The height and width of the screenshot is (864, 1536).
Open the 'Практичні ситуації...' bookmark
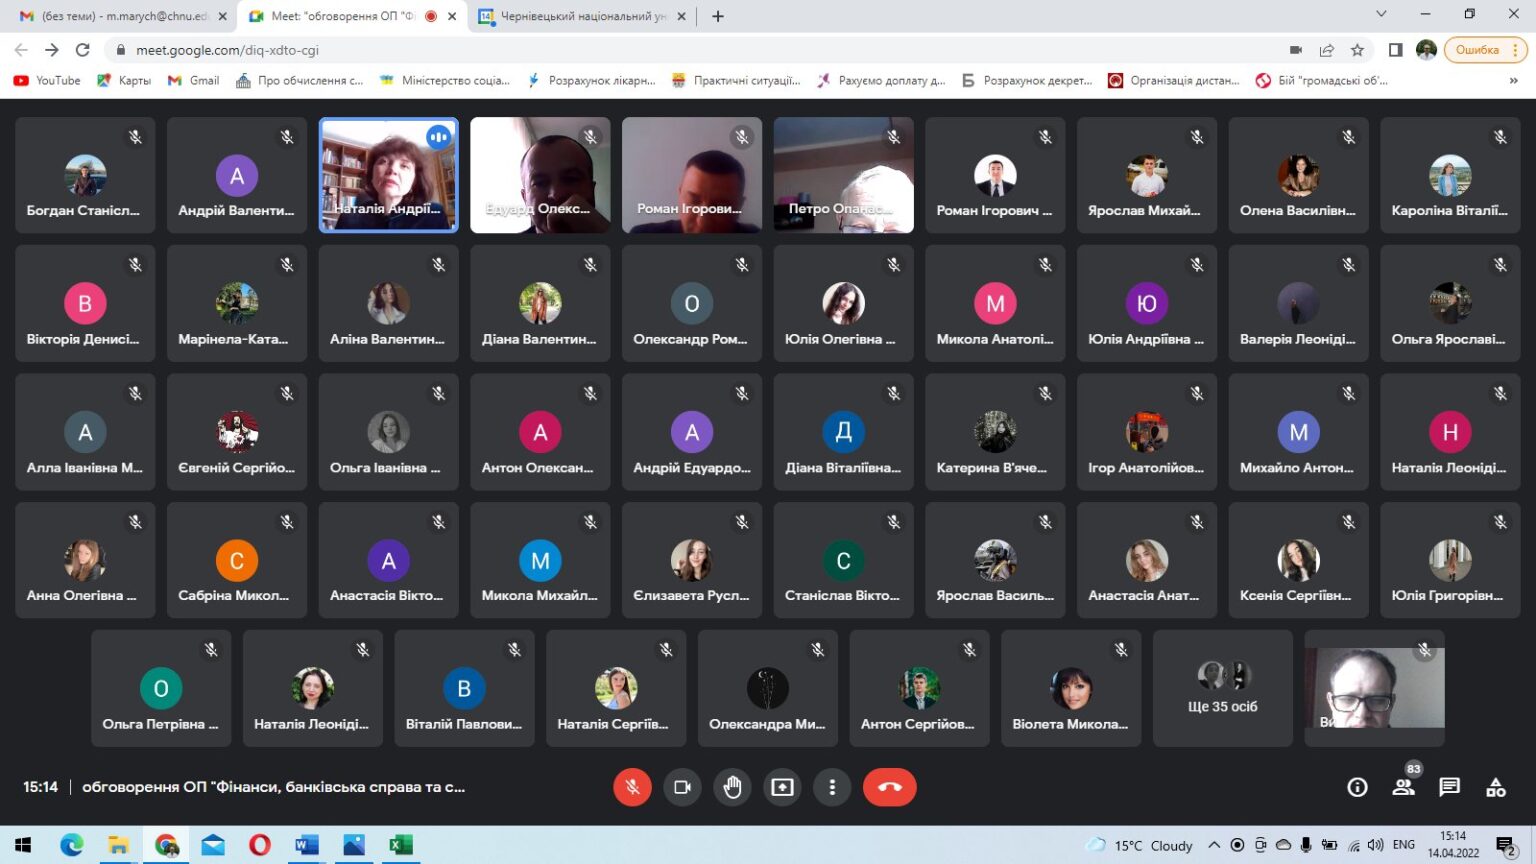click(x=737, y=81)
